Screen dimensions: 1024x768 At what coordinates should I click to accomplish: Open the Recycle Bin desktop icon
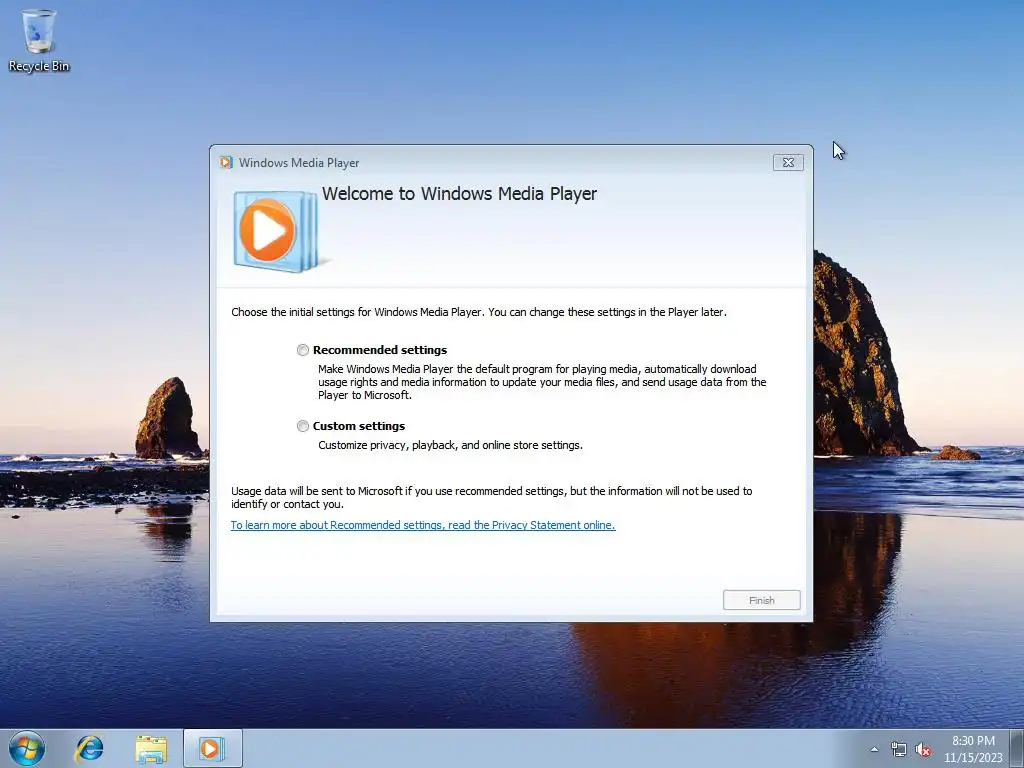39,40
